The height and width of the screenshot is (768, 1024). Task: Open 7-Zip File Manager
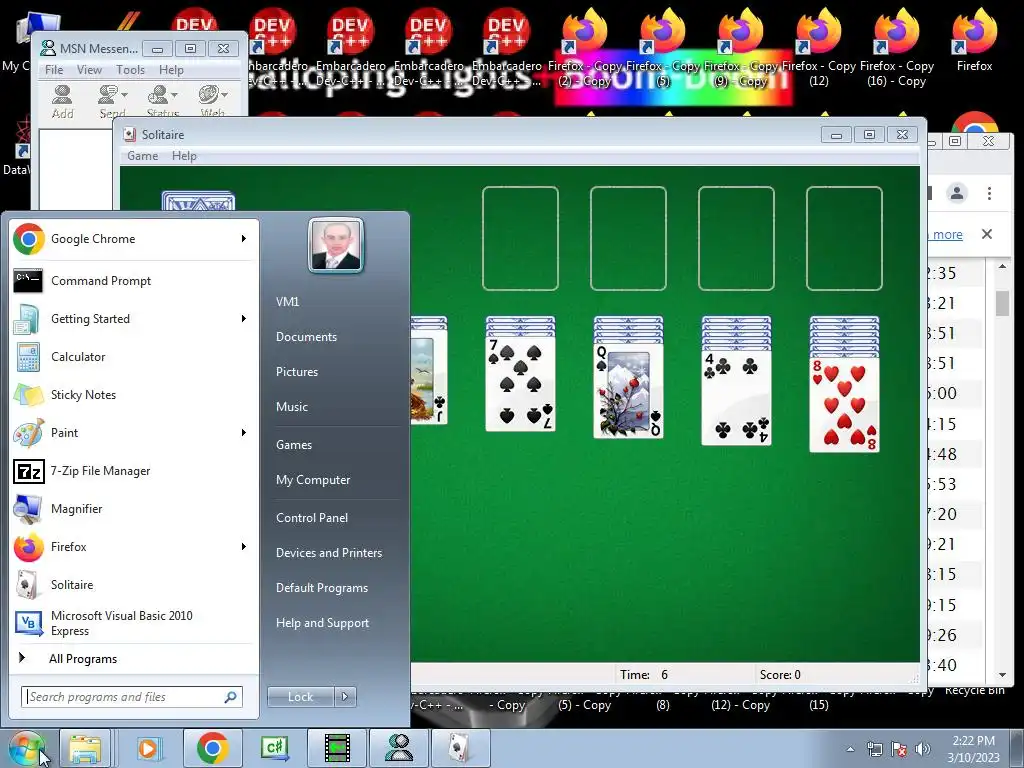[135, 471]
